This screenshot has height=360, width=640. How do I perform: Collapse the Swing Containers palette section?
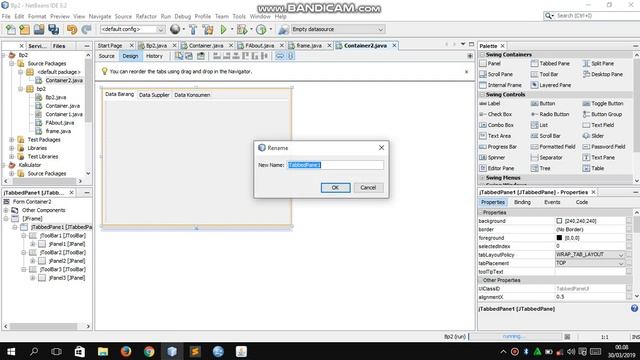[x=482, y=55]
